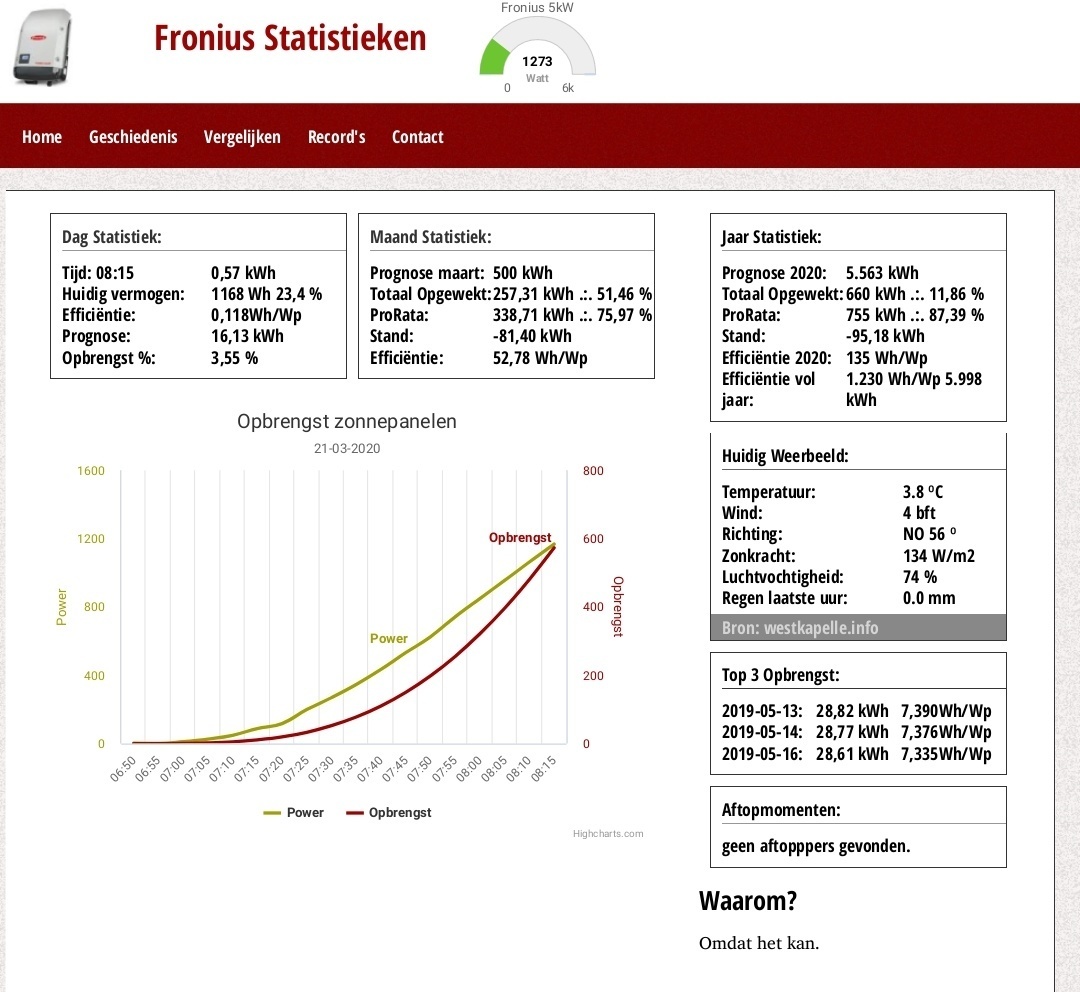Select the wind 4 bft value
Image resolution: width=1080 pixels, height=992 pixels.
919,513
